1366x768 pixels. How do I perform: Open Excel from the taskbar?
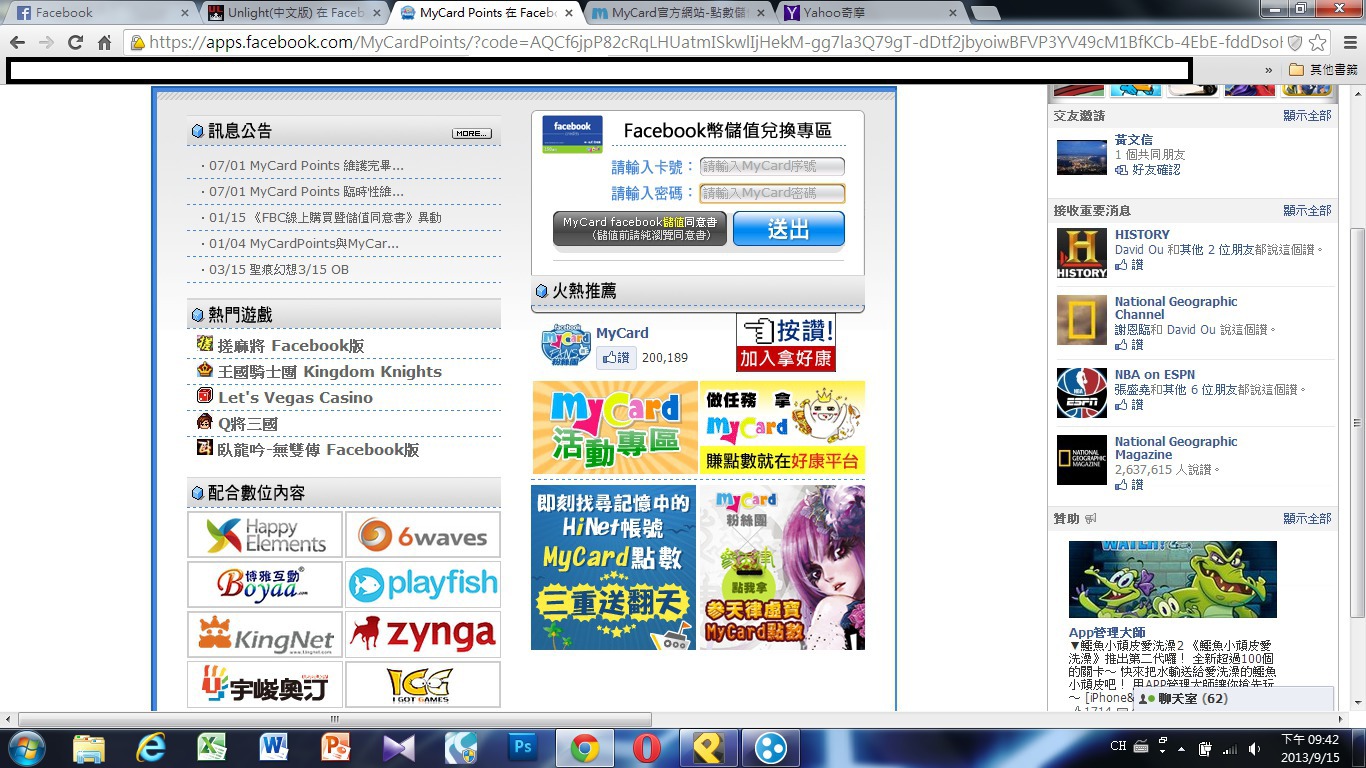(212, 748)
